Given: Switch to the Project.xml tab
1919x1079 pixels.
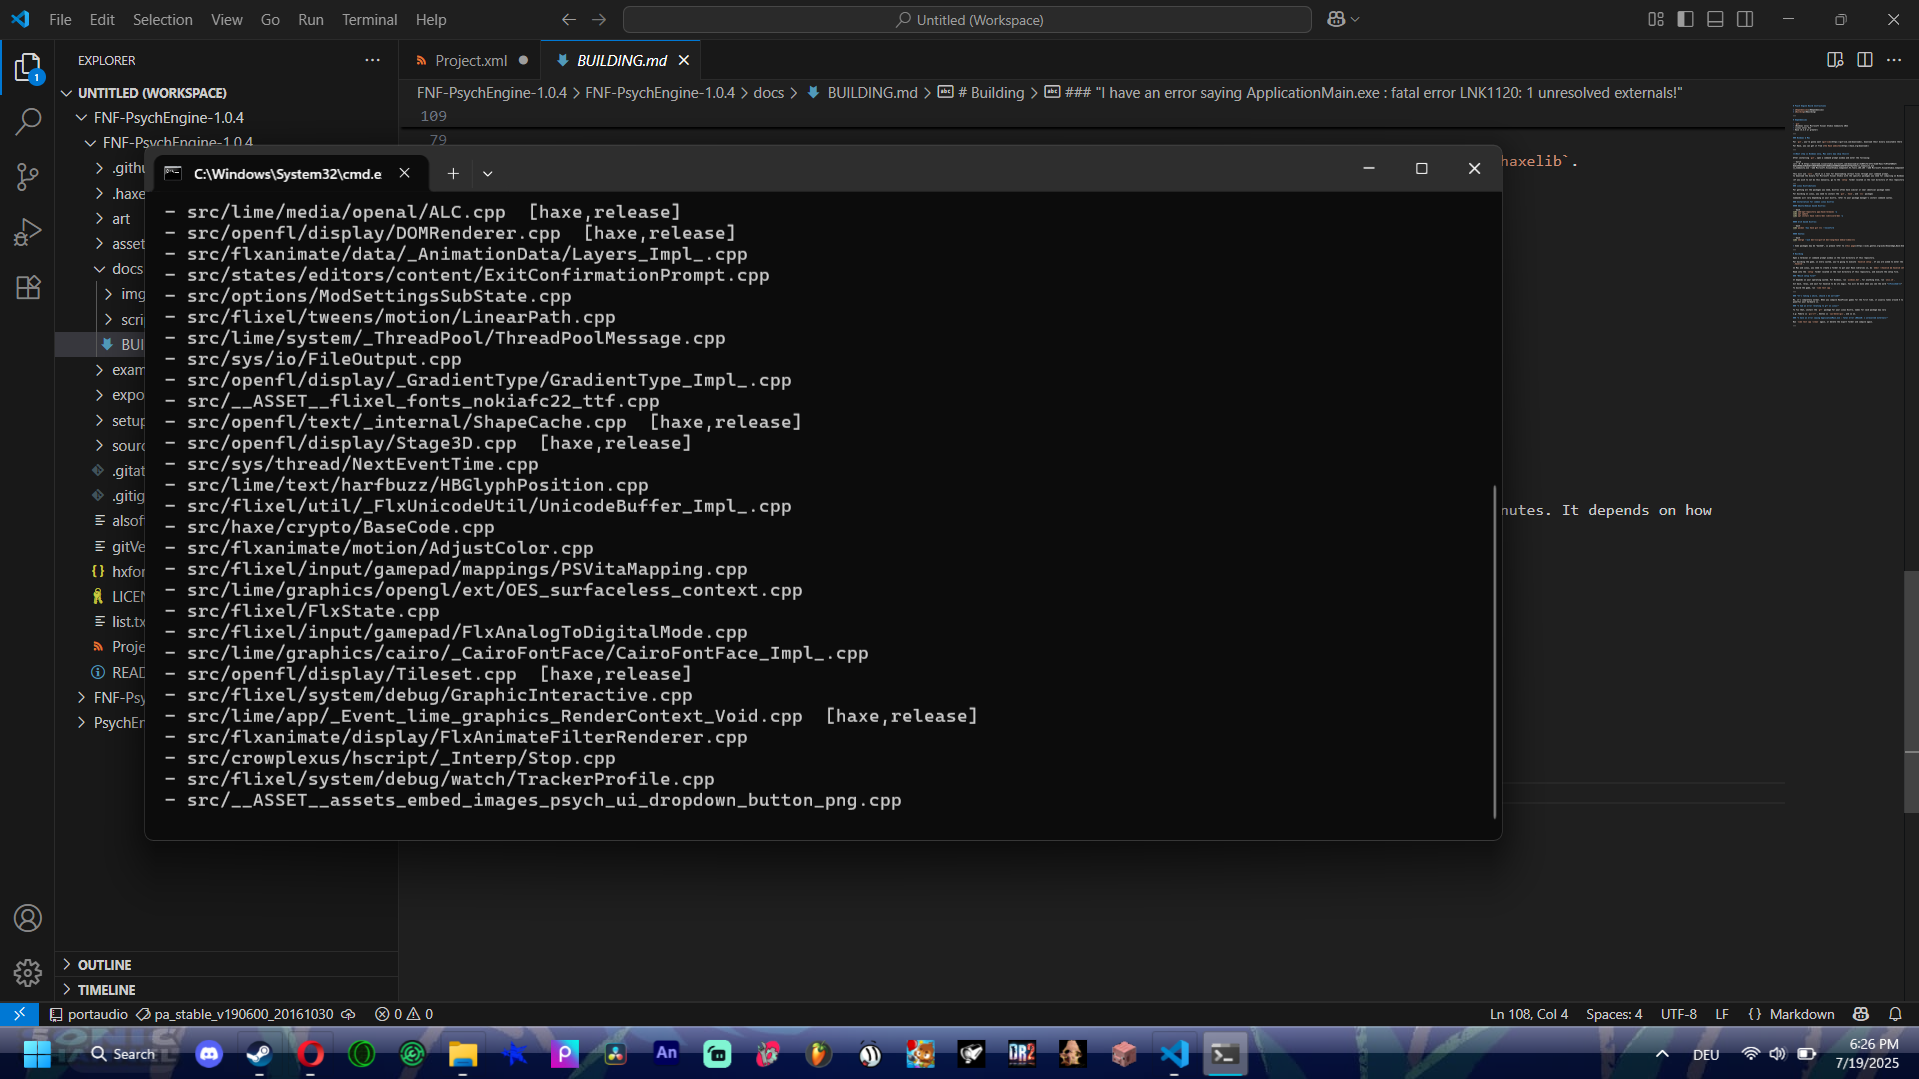Looking at the screenshot, I should pyautogui.click(x=470, y=60).
